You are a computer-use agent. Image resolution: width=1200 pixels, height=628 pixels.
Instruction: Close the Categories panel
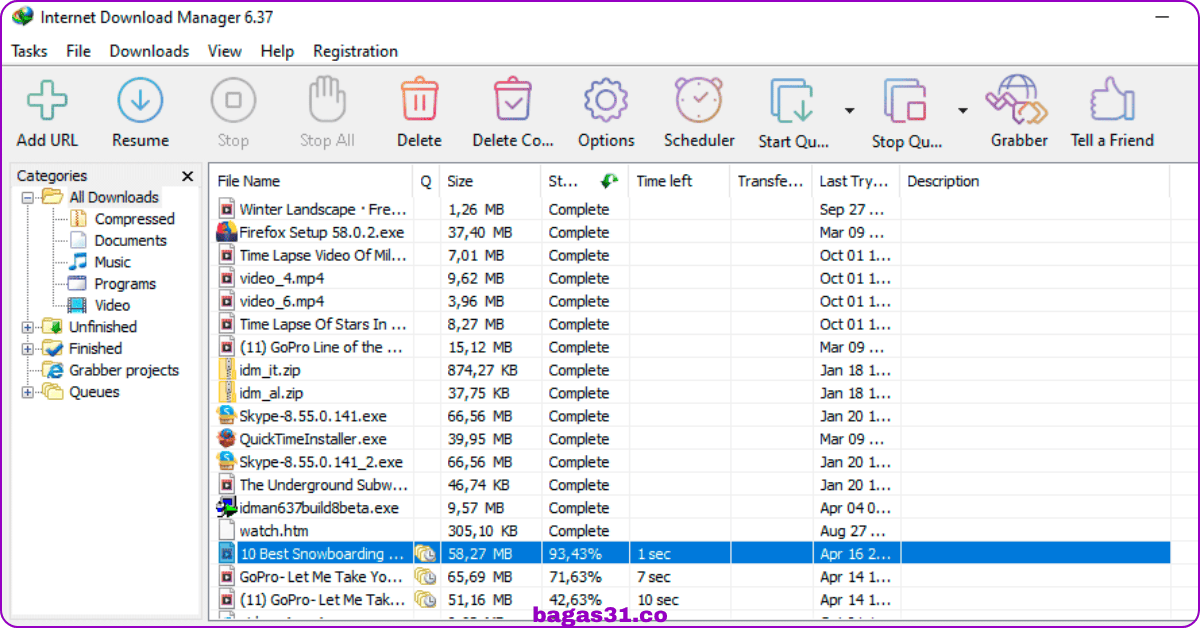pyautogui.click(x=187, y=176)
